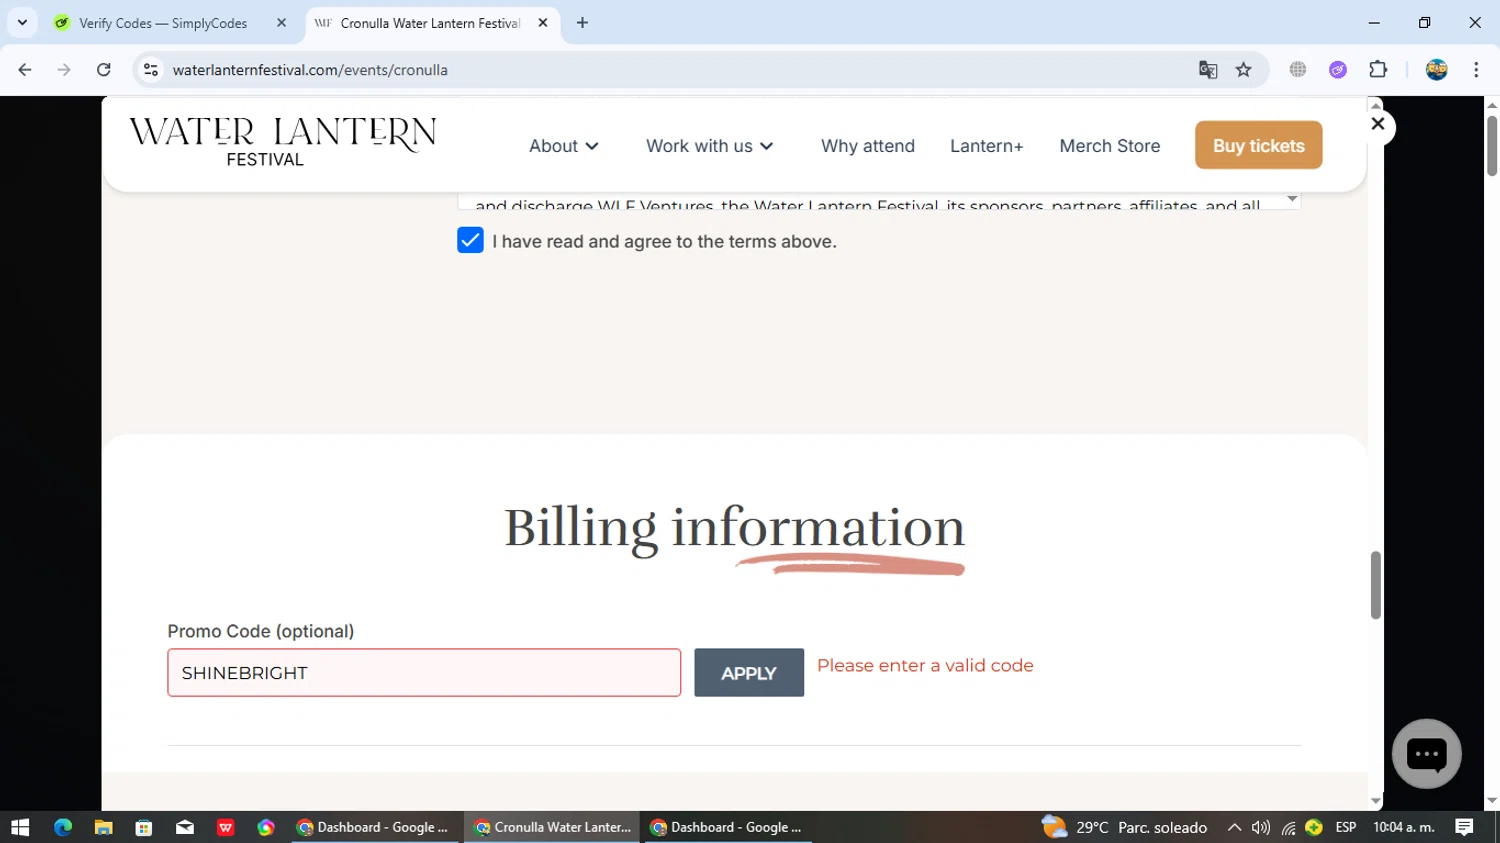Visit the Merch Store
1500x843 pixels.
[1110, 146]
